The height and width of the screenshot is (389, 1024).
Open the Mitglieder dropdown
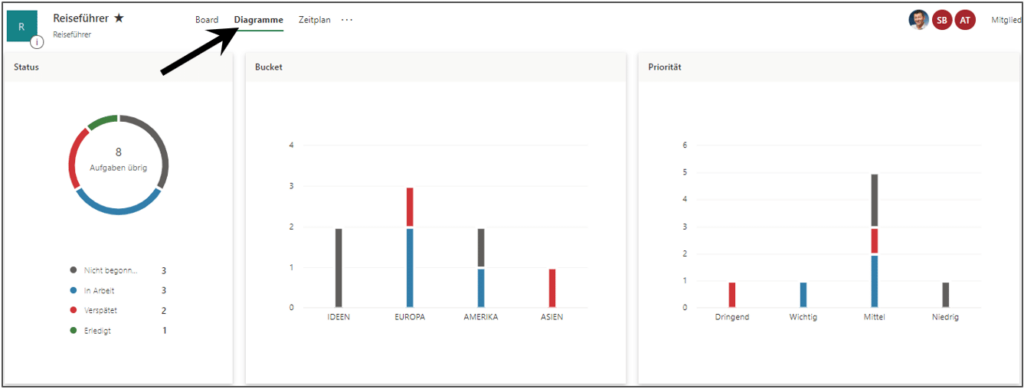1007,20
